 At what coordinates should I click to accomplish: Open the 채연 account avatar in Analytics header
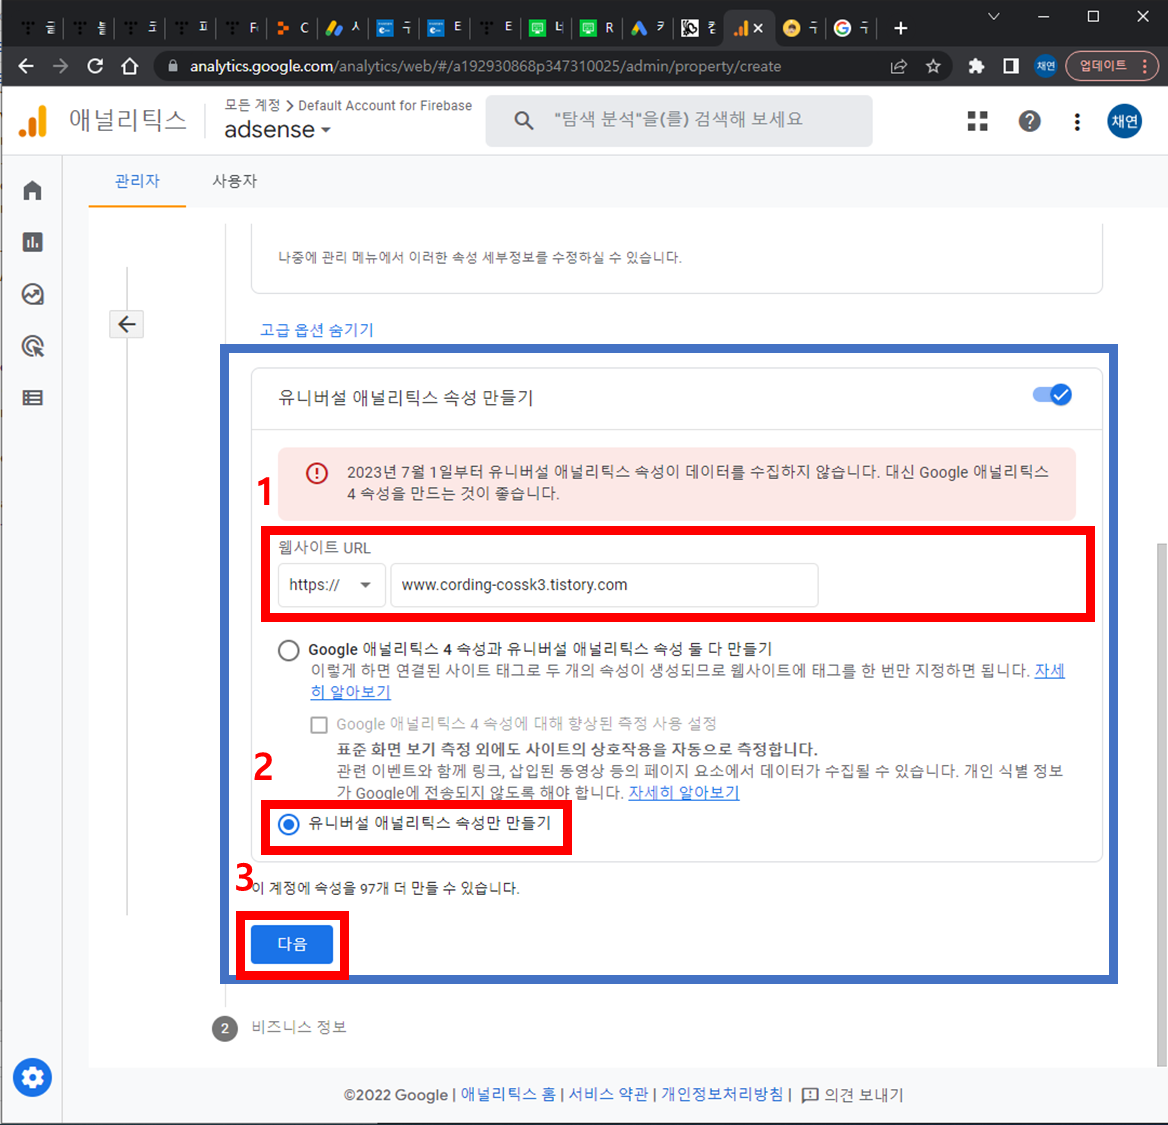[x=1125, y=121]
